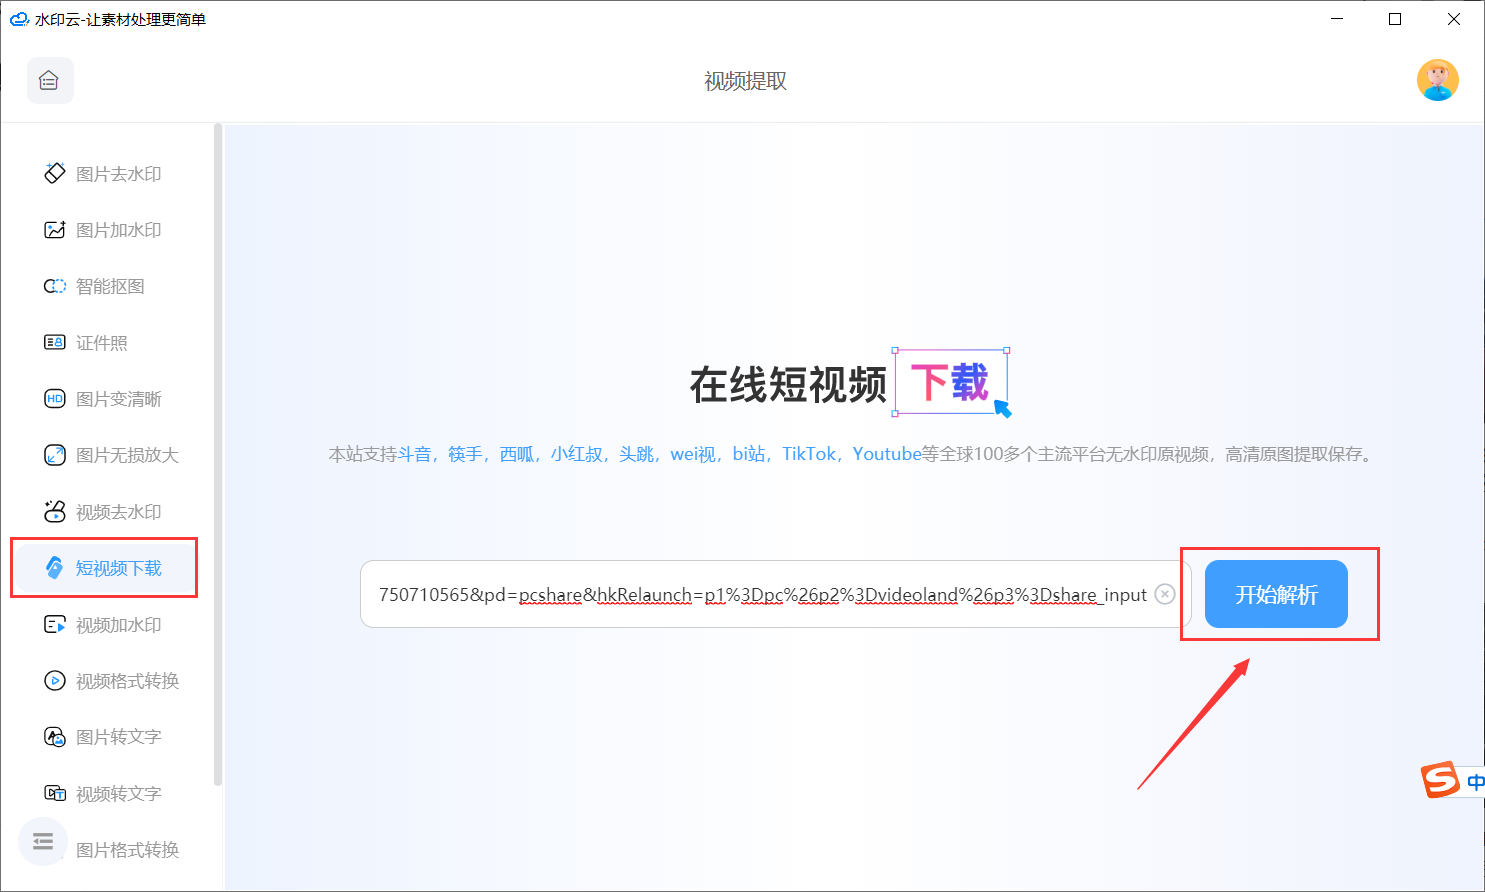This screenshot has width=1485, height=892.
Task: Click the 视频去水印 icon
Action: pos(54,511)
